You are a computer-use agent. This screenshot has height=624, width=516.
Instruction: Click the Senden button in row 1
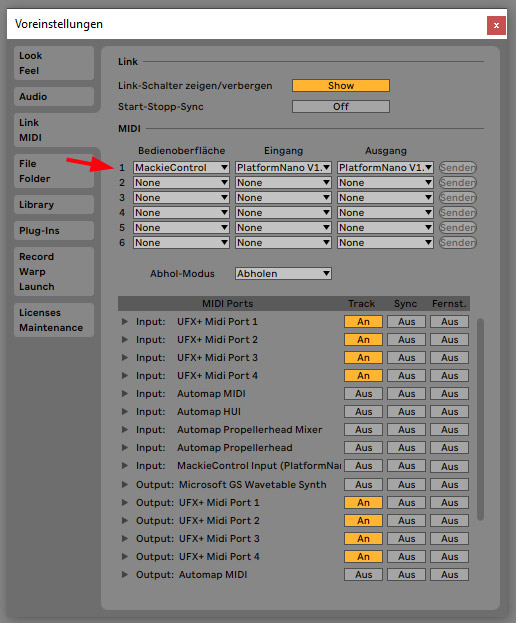click(458, 168)
